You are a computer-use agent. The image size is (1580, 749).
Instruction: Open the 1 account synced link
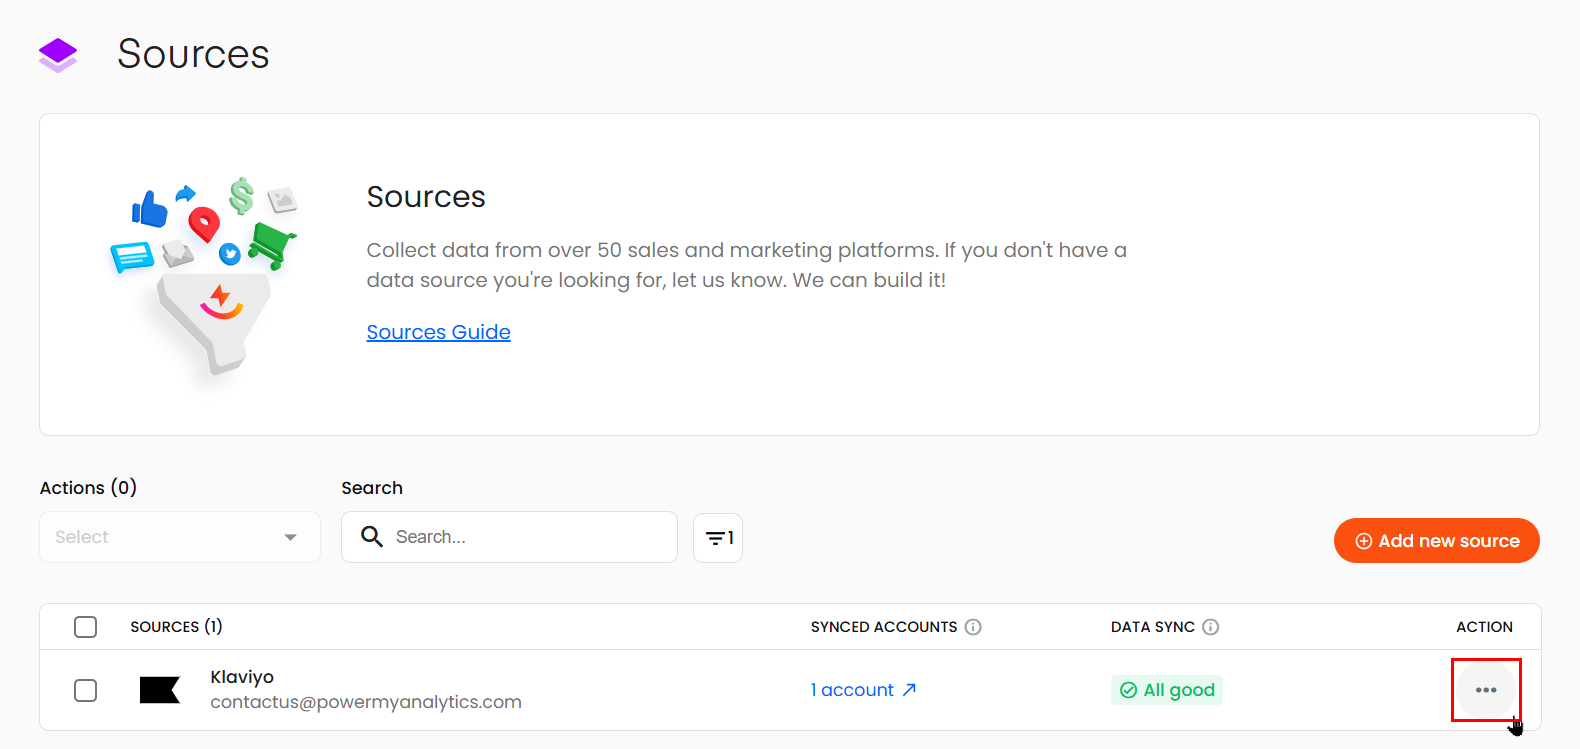pyautogui.click(x=852, y=690)
